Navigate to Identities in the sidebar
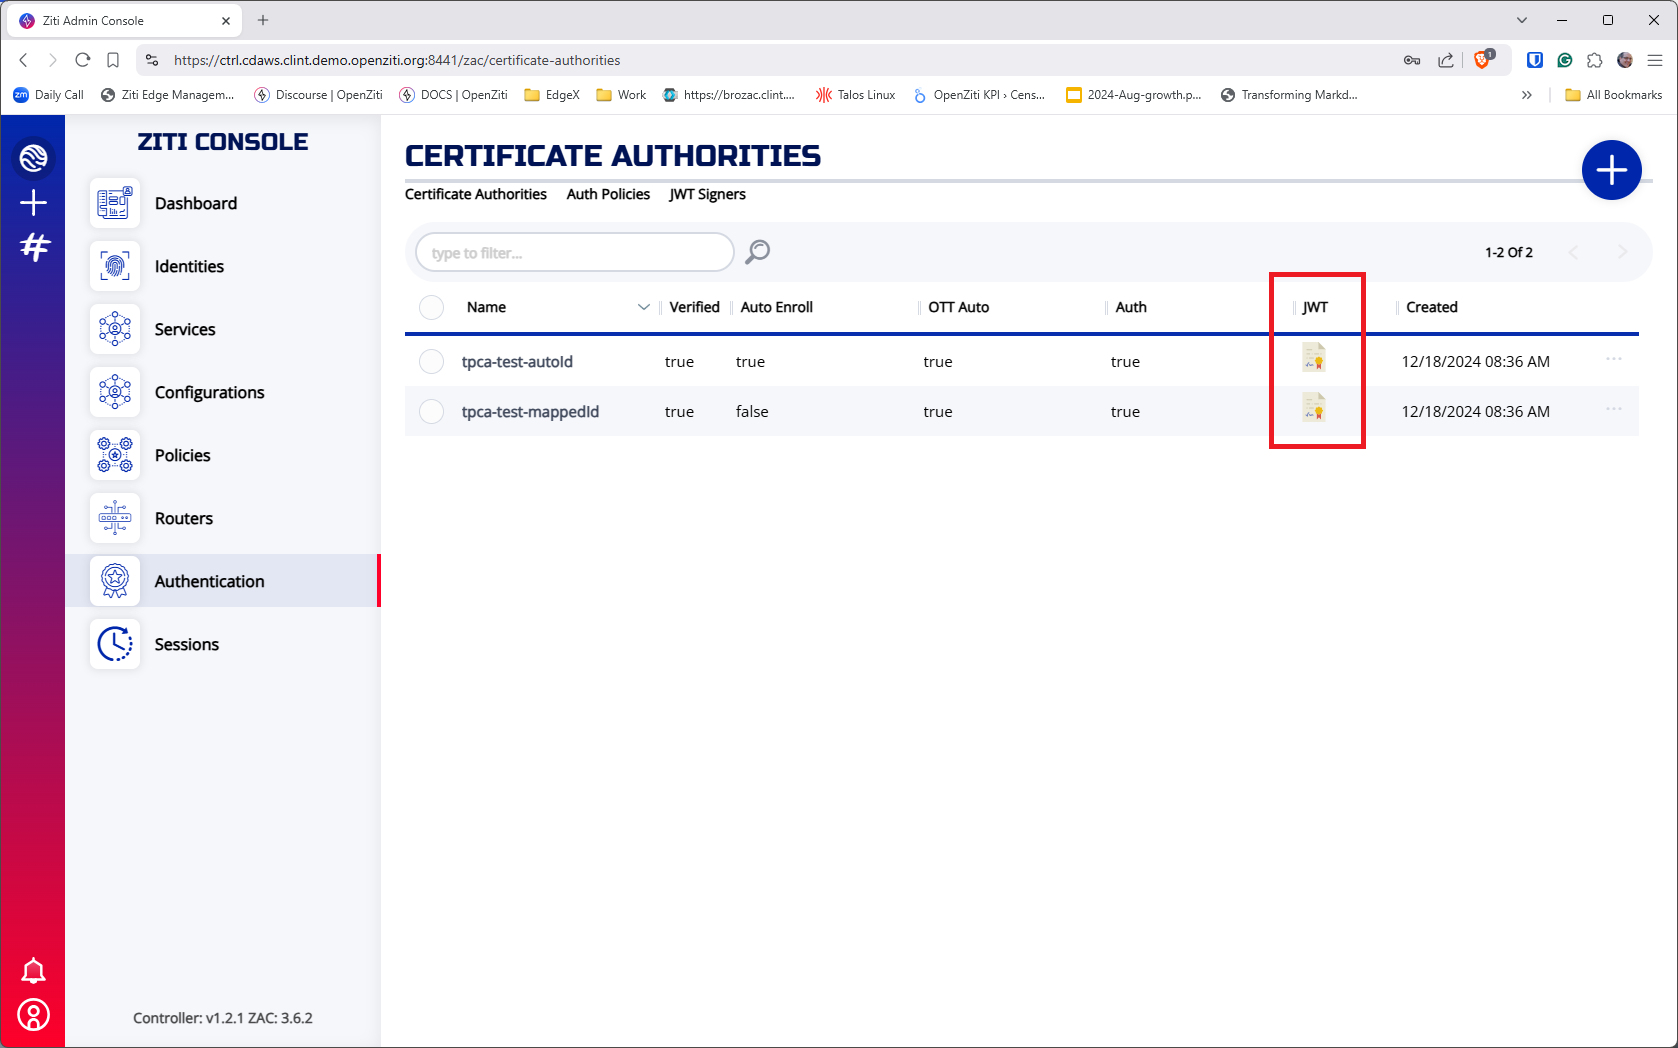This screenshot has width=1678, height=1048. [189, 266]
